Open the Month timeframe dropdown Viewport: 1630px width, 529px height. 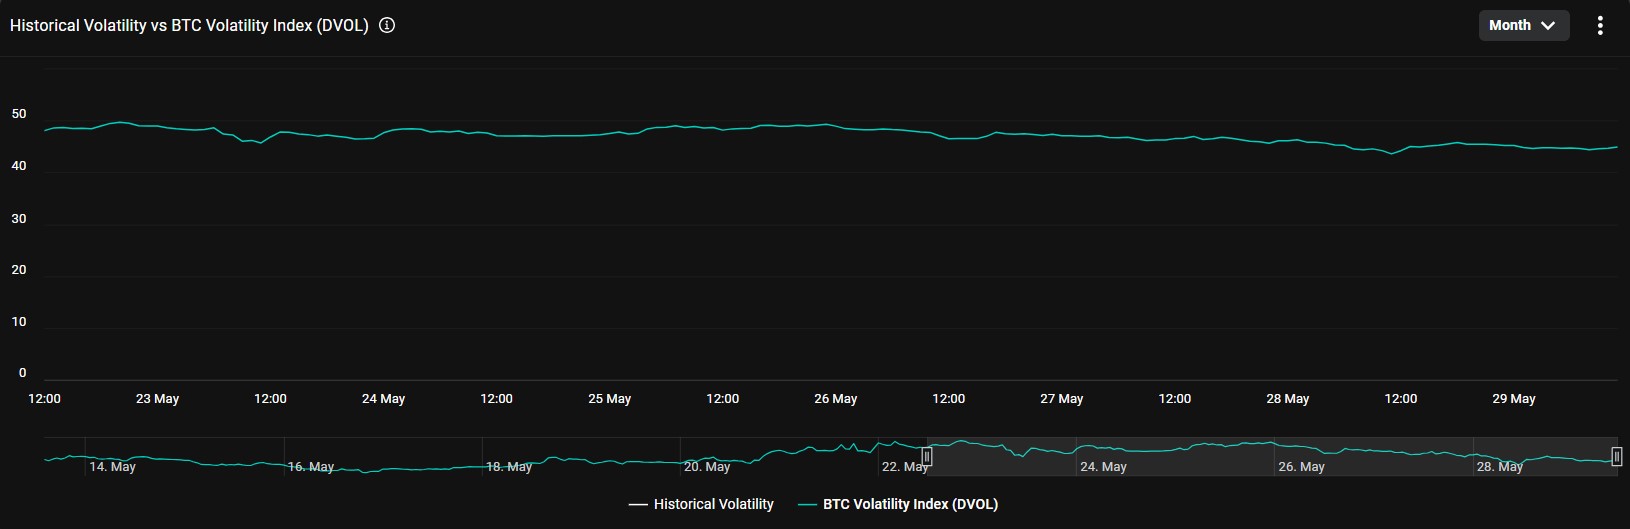point(1523,26)
